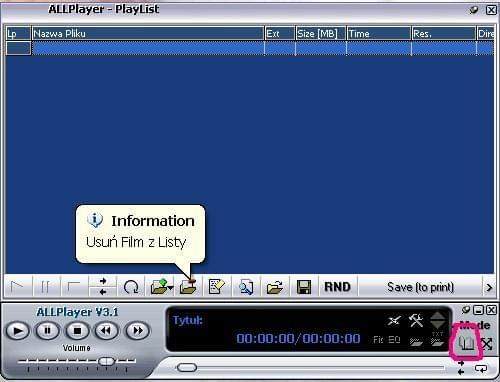
Task: Minimize the ALLPlayer V3.1 player window
Action: pyautogui.click(x=479, y=310)
